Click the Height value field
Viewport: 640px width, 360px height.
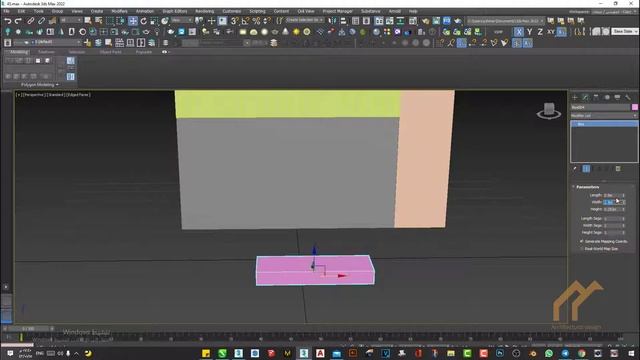point(612,209)
